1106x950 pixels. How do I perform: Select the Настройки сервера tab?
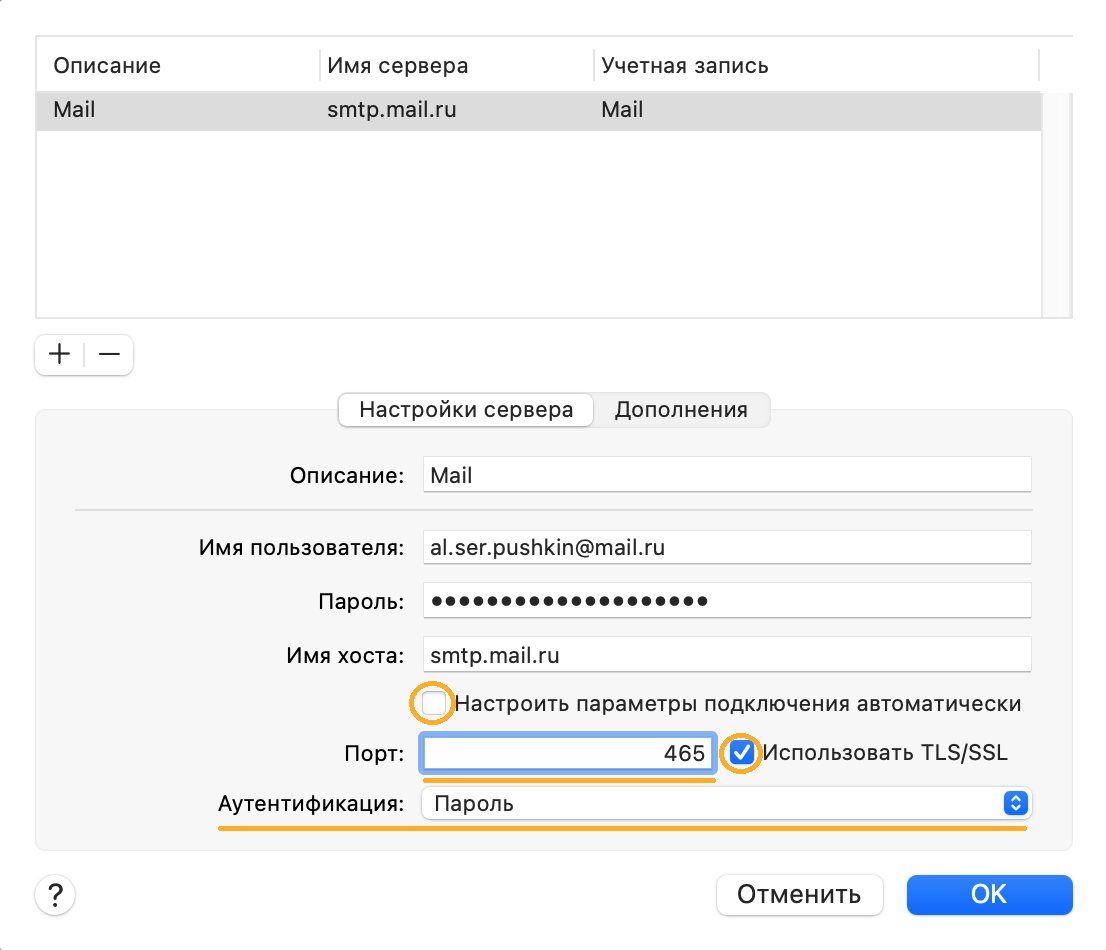point(466,410)
